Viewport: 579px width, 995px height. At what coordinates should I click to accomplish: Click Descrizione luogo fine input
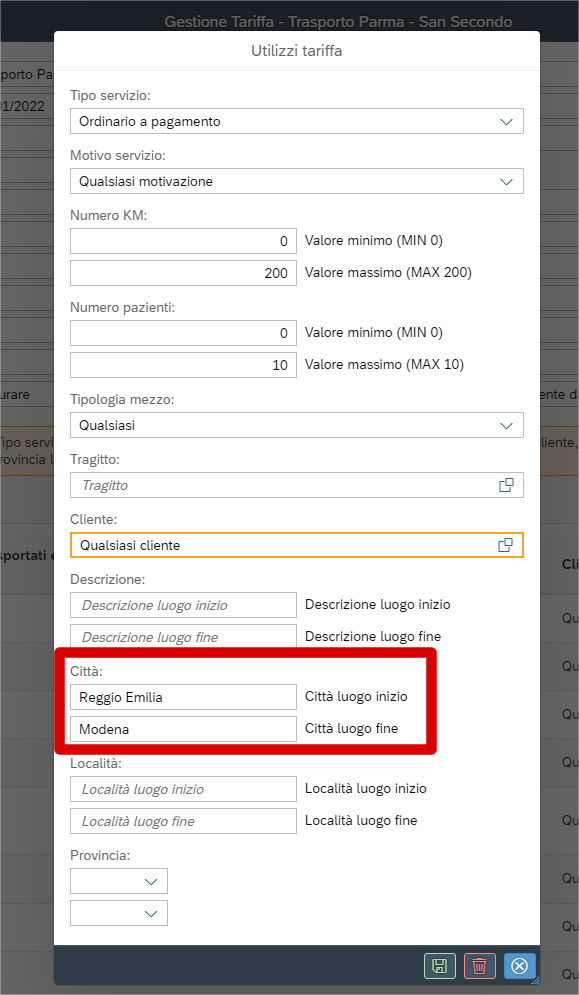click(183, 637)
